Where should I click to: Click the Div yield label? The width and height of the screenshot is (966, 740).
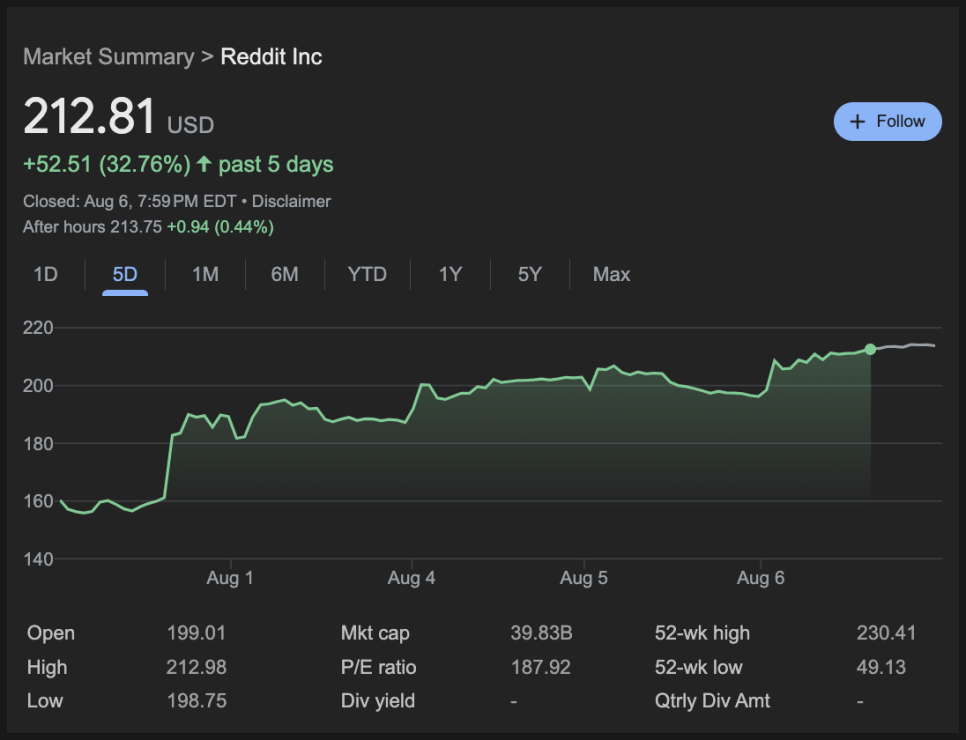point(378,701)
